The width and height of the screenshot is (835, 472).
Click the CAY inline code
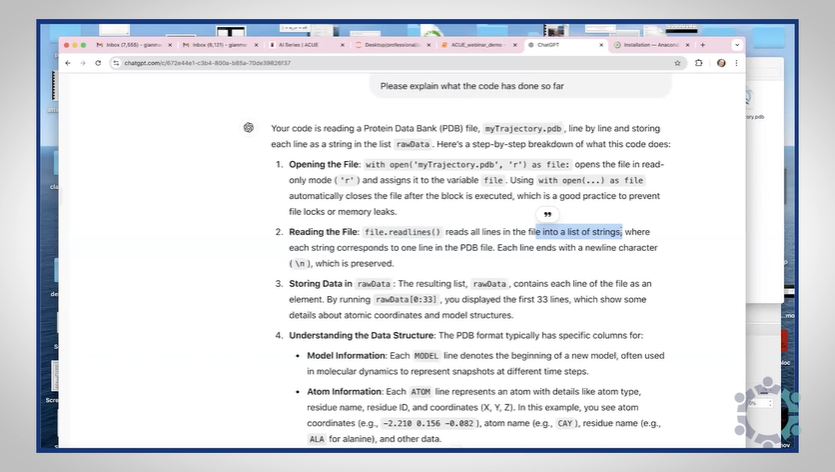point(564,424)
